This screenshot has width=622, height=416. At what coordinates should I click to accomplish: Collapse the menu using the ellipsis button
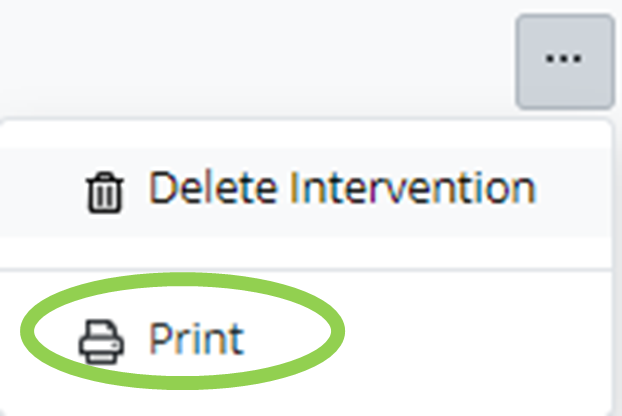point(564,61)
